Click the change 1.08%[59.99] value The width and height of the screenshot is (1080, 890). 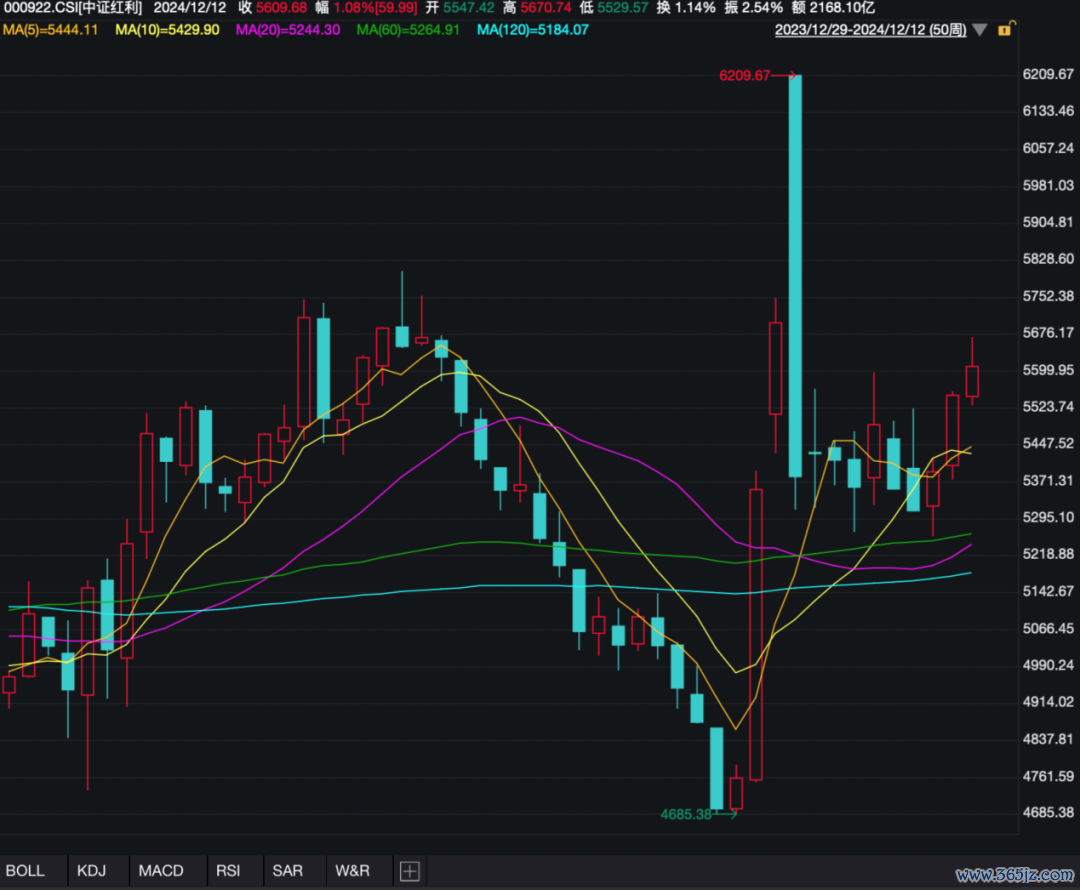click(375, 8)
